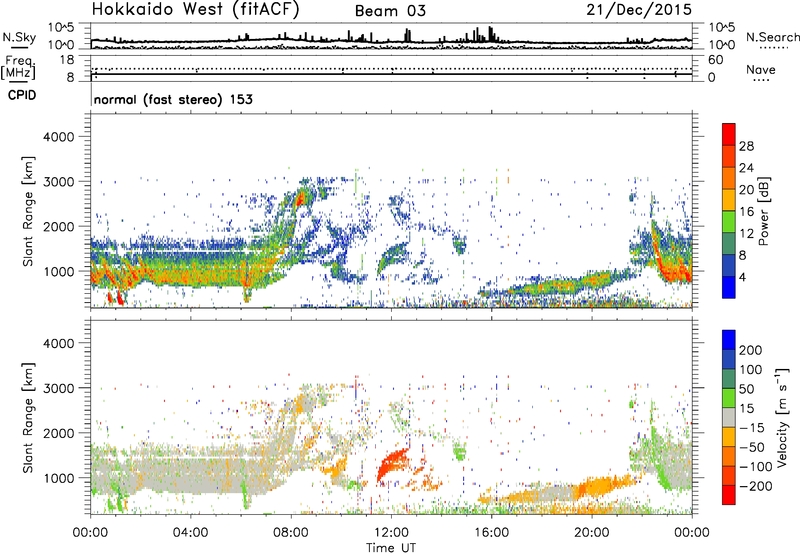Click the "28" power colorbar tick

pos(746,146)
